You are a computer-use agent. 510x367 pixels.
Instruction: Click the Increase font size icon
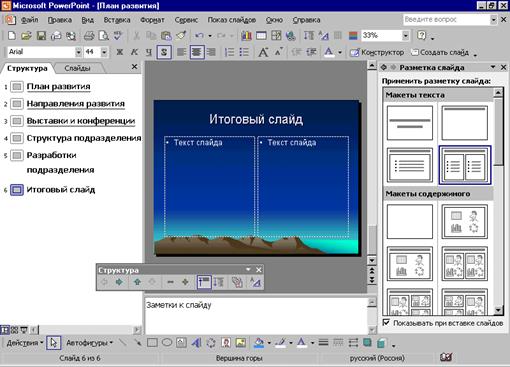263,52
